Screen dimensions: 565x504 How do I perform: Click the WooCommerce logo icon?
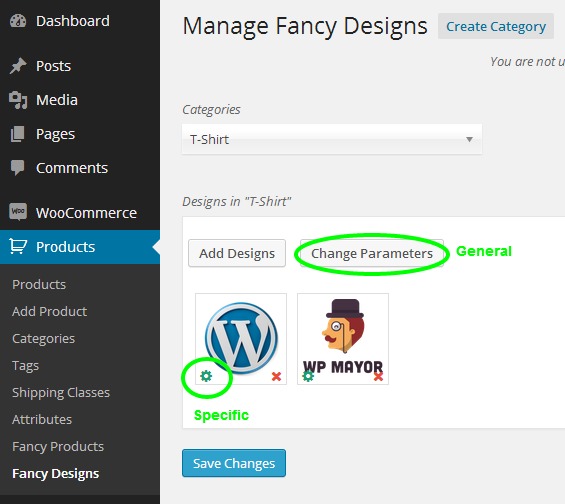[x=18, y=211]
